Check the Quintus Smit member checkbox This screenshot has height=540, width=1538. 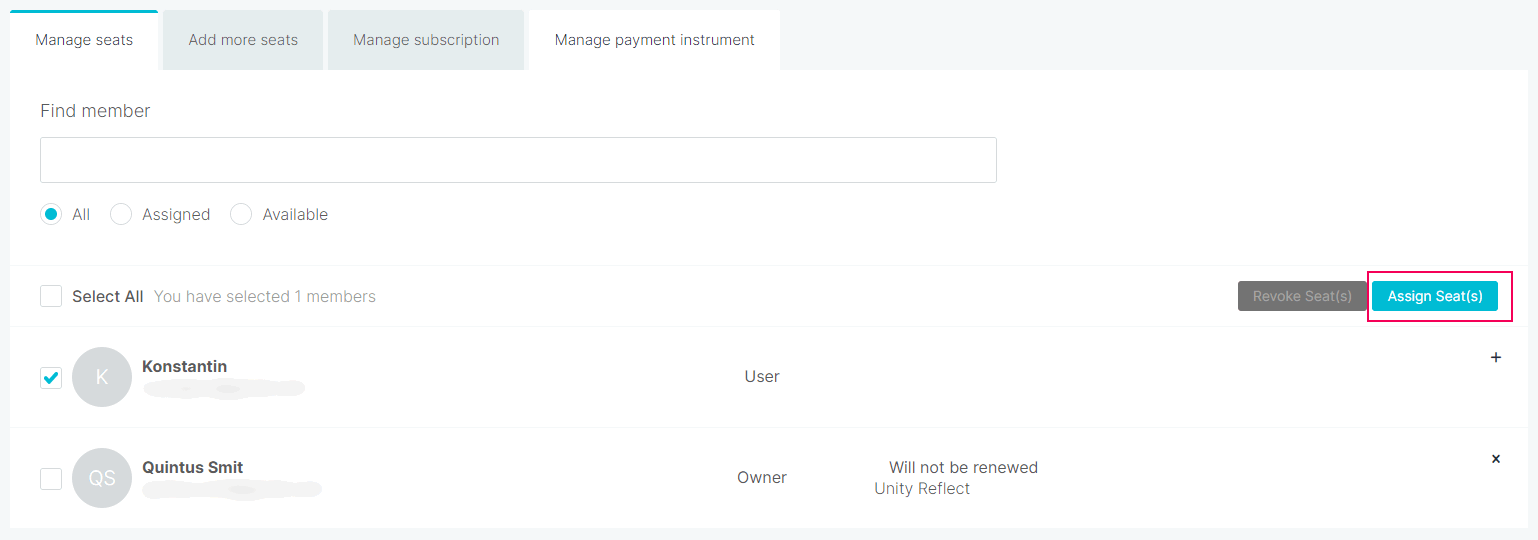(51, 479)
